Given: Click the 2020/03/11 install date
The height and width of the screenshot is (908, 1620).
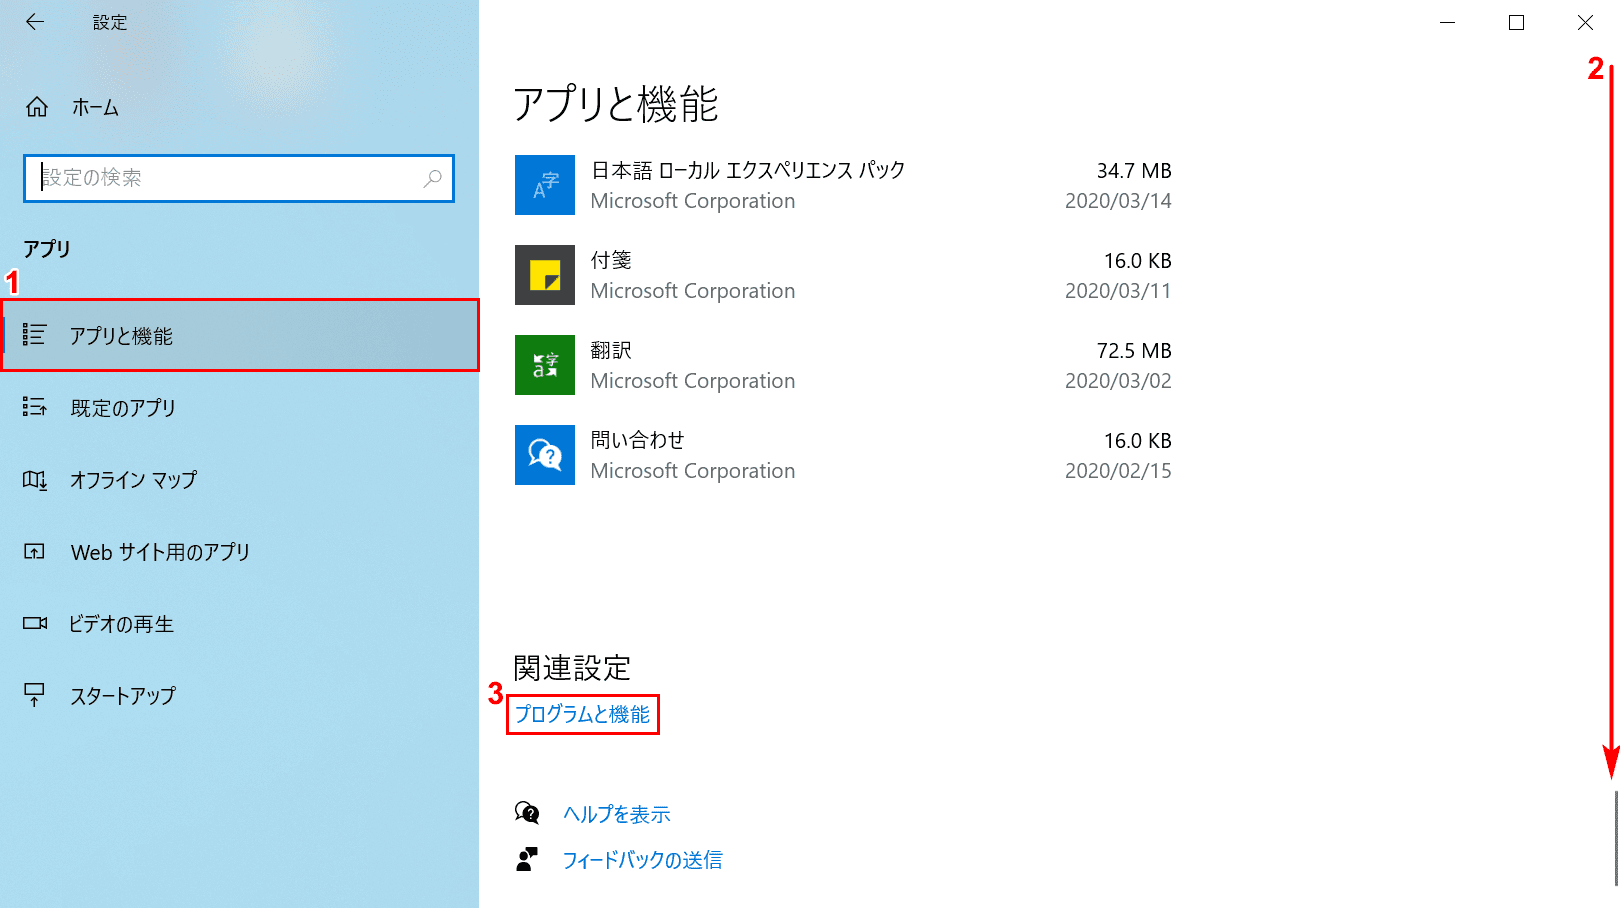Looking at the screenshot, I should 1118,291.
